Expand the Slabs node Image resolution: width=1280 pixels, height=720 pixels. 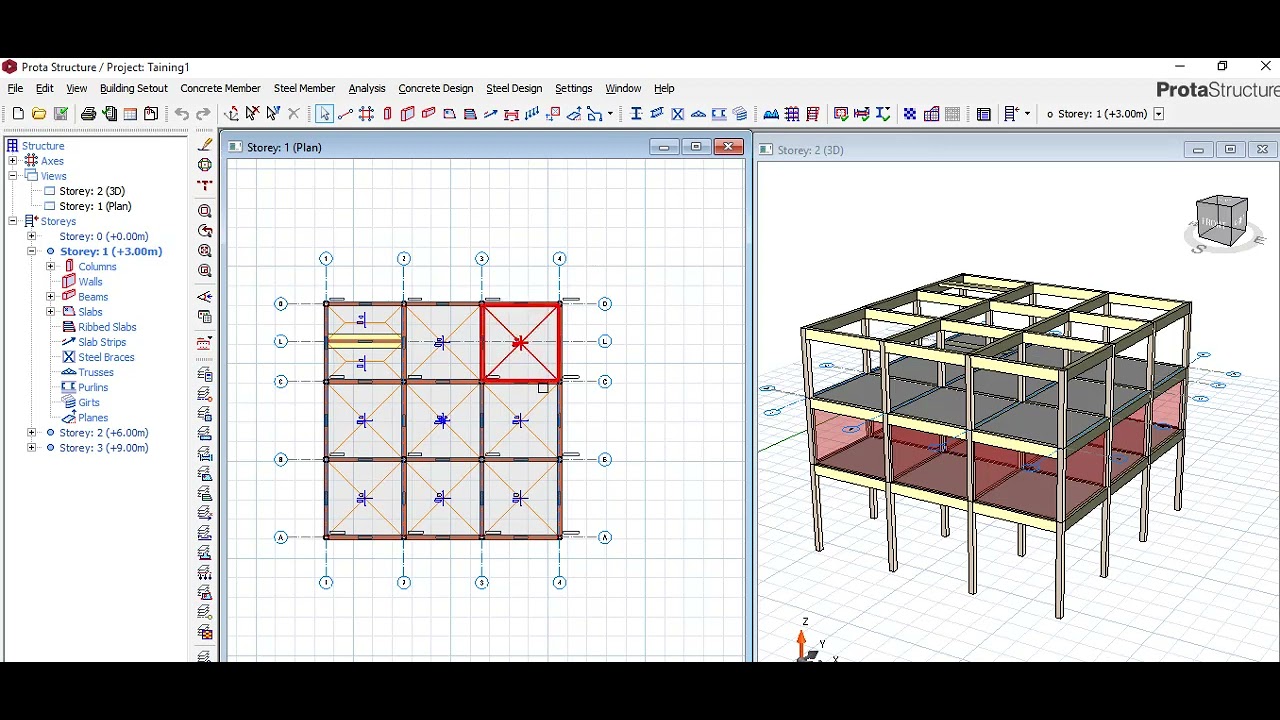50,312
